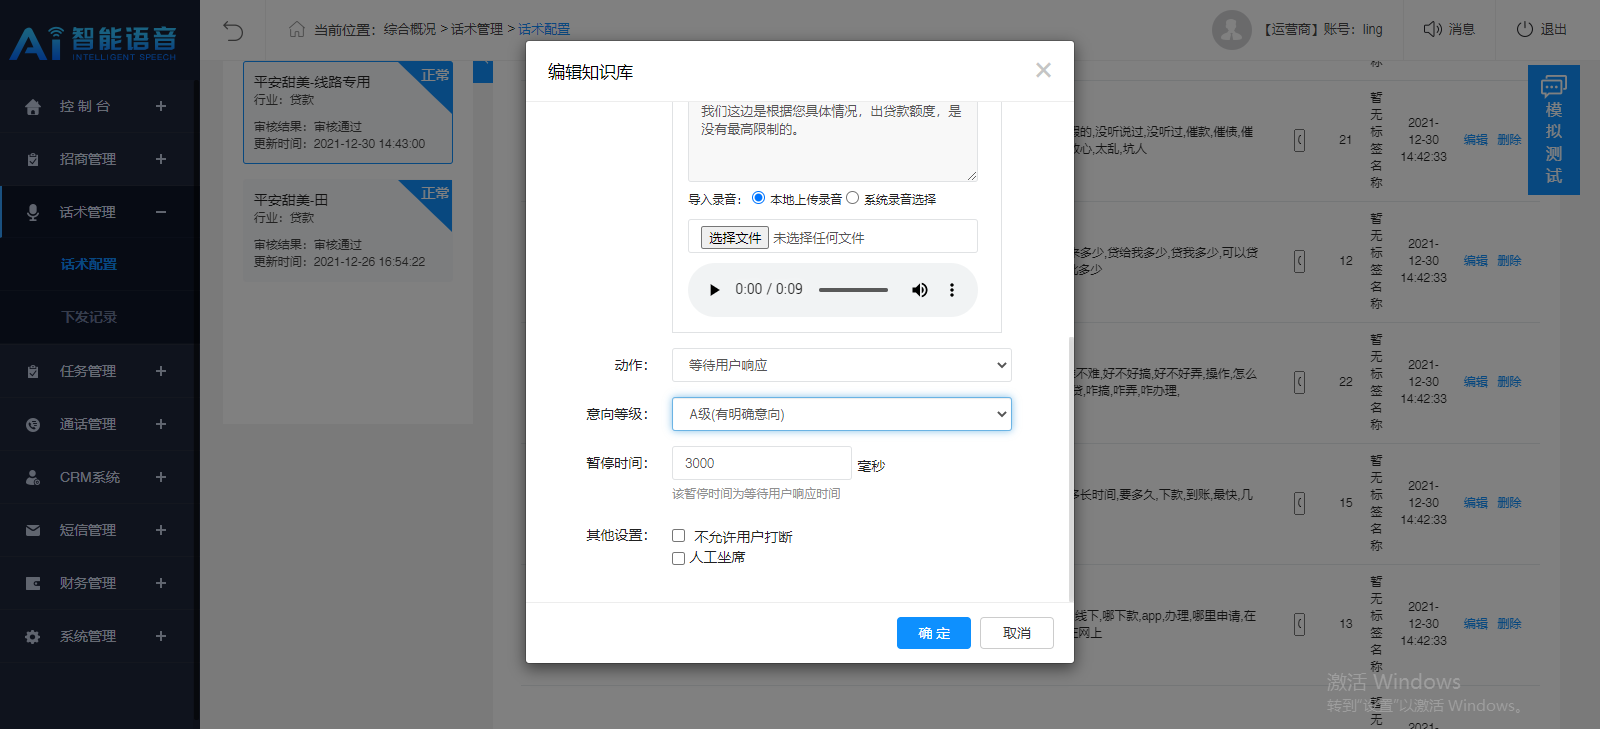Image resolution: width=1600 pixels, height=729 pixels.
Task: Open the 消息 notifications icon
Action: [1432, 29]
